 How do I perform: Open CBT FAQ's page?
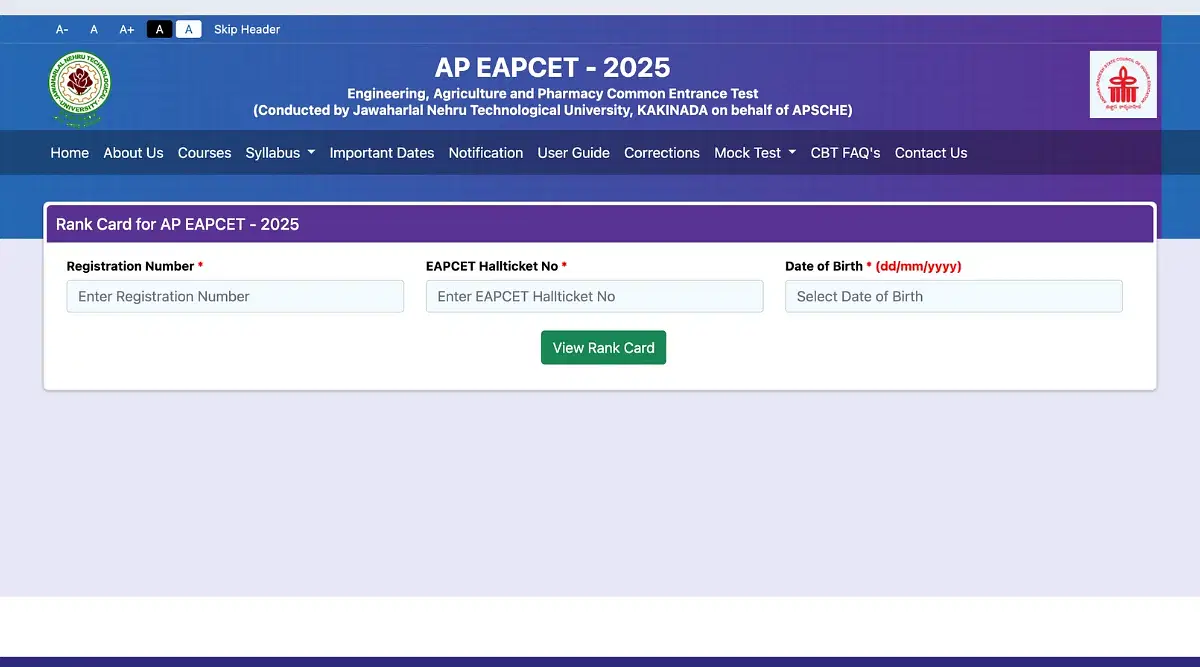click(845, 153)
